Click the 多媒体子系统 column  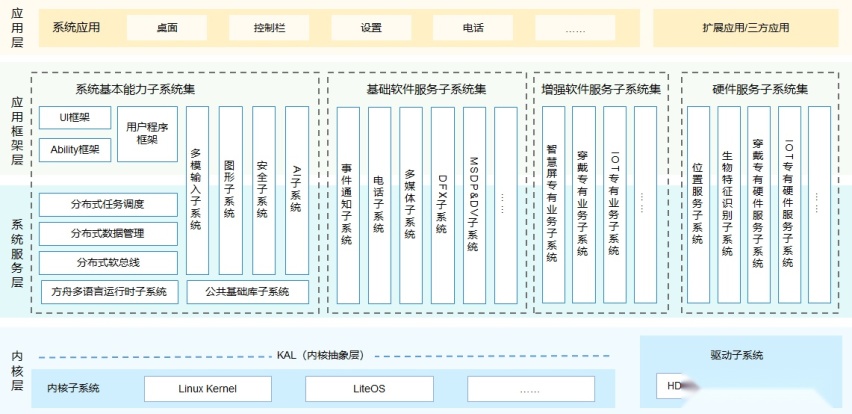click(x=411, y=205)
